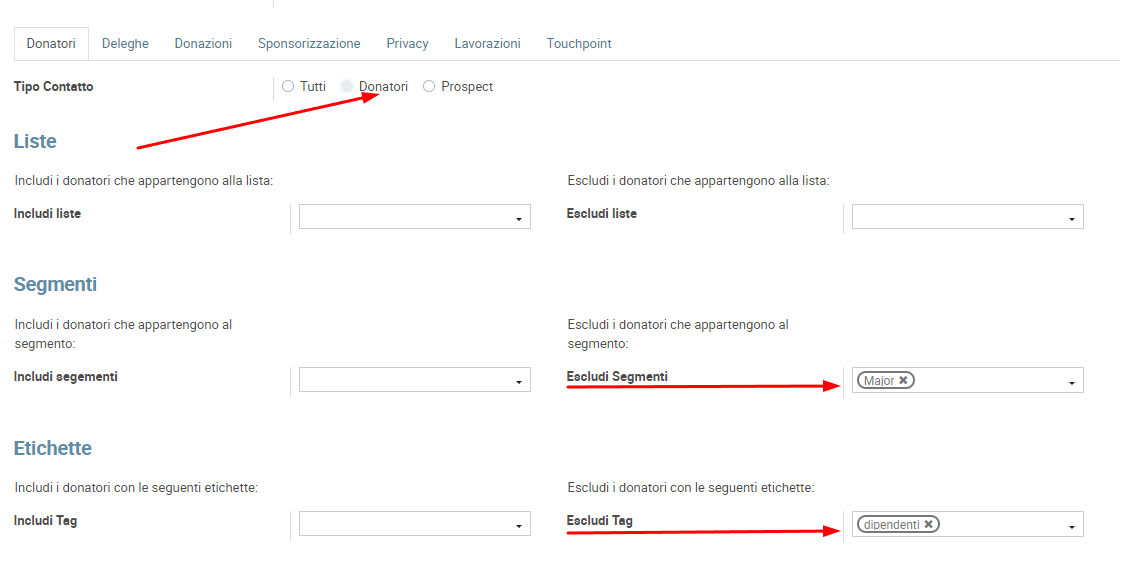
Task: Open the Includi segementi dropdown arrow
Action: 519,381
